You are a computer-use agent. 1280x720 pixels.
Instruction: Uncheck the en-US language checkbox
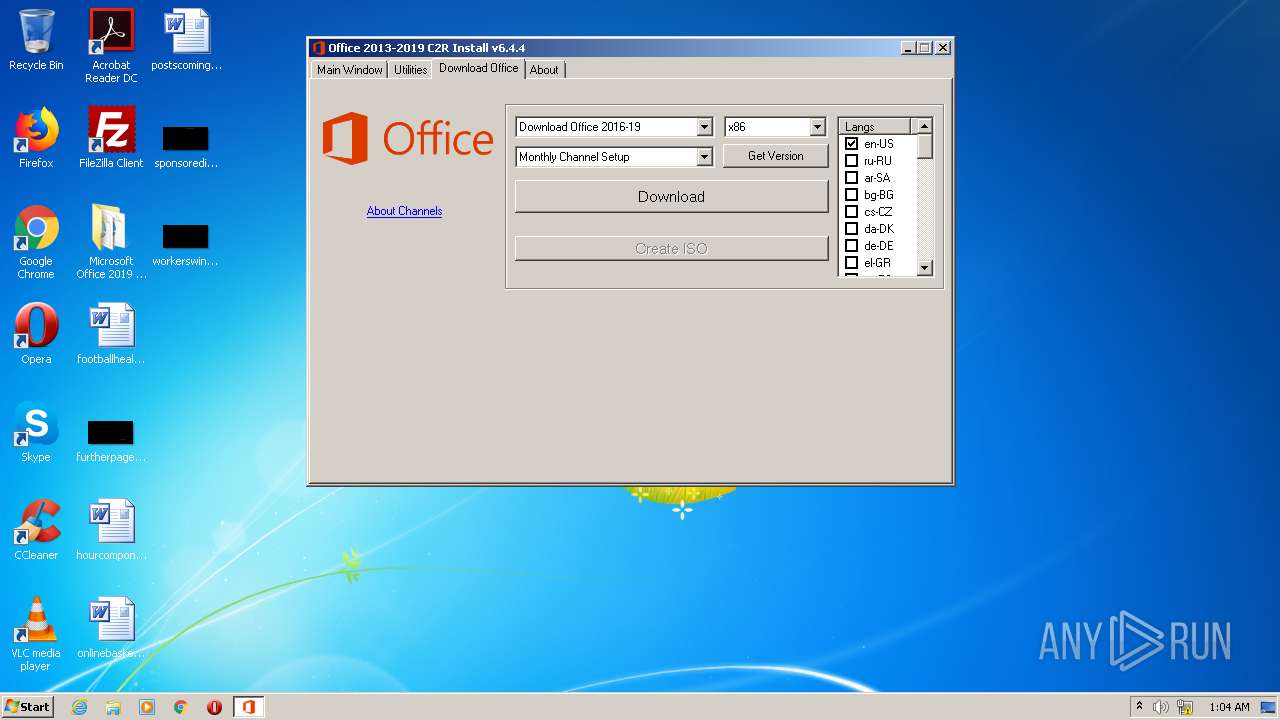click(852, 144)
